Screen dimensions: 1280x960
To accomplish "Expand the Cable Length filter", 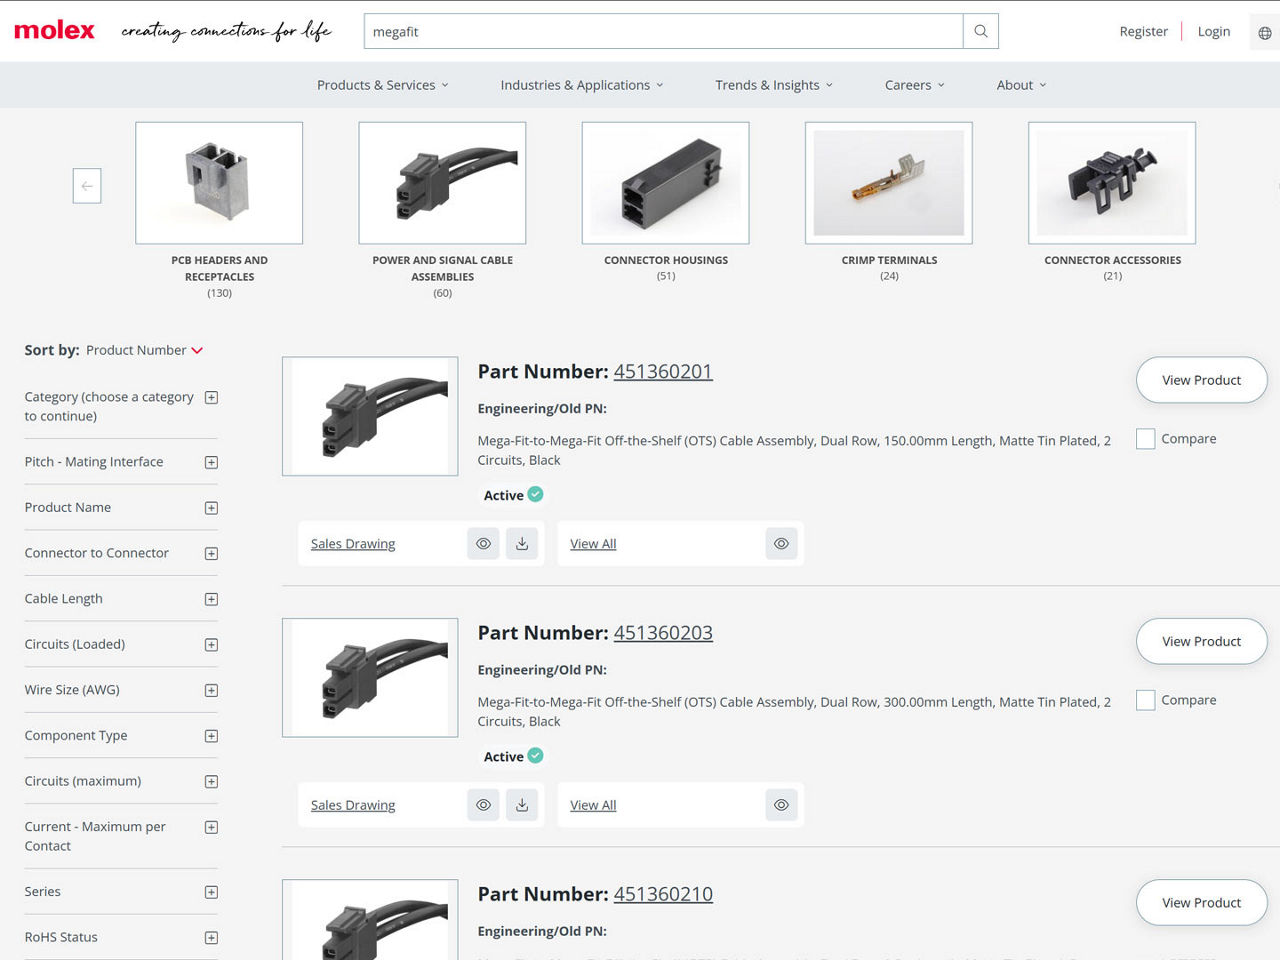I will click(211, 599).
